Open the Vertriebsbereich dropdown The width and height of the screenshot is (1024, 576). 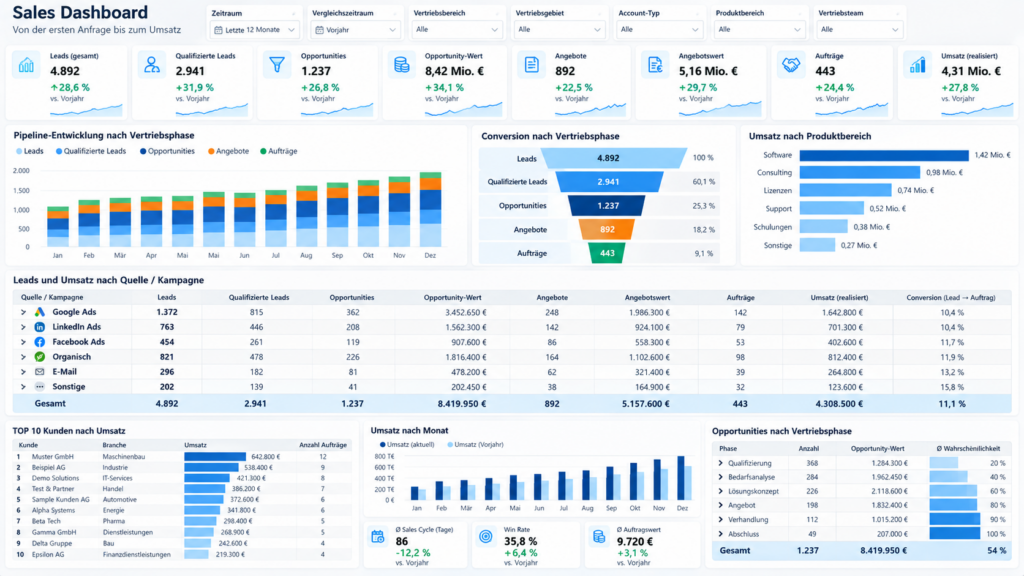(x=456, y=30)
